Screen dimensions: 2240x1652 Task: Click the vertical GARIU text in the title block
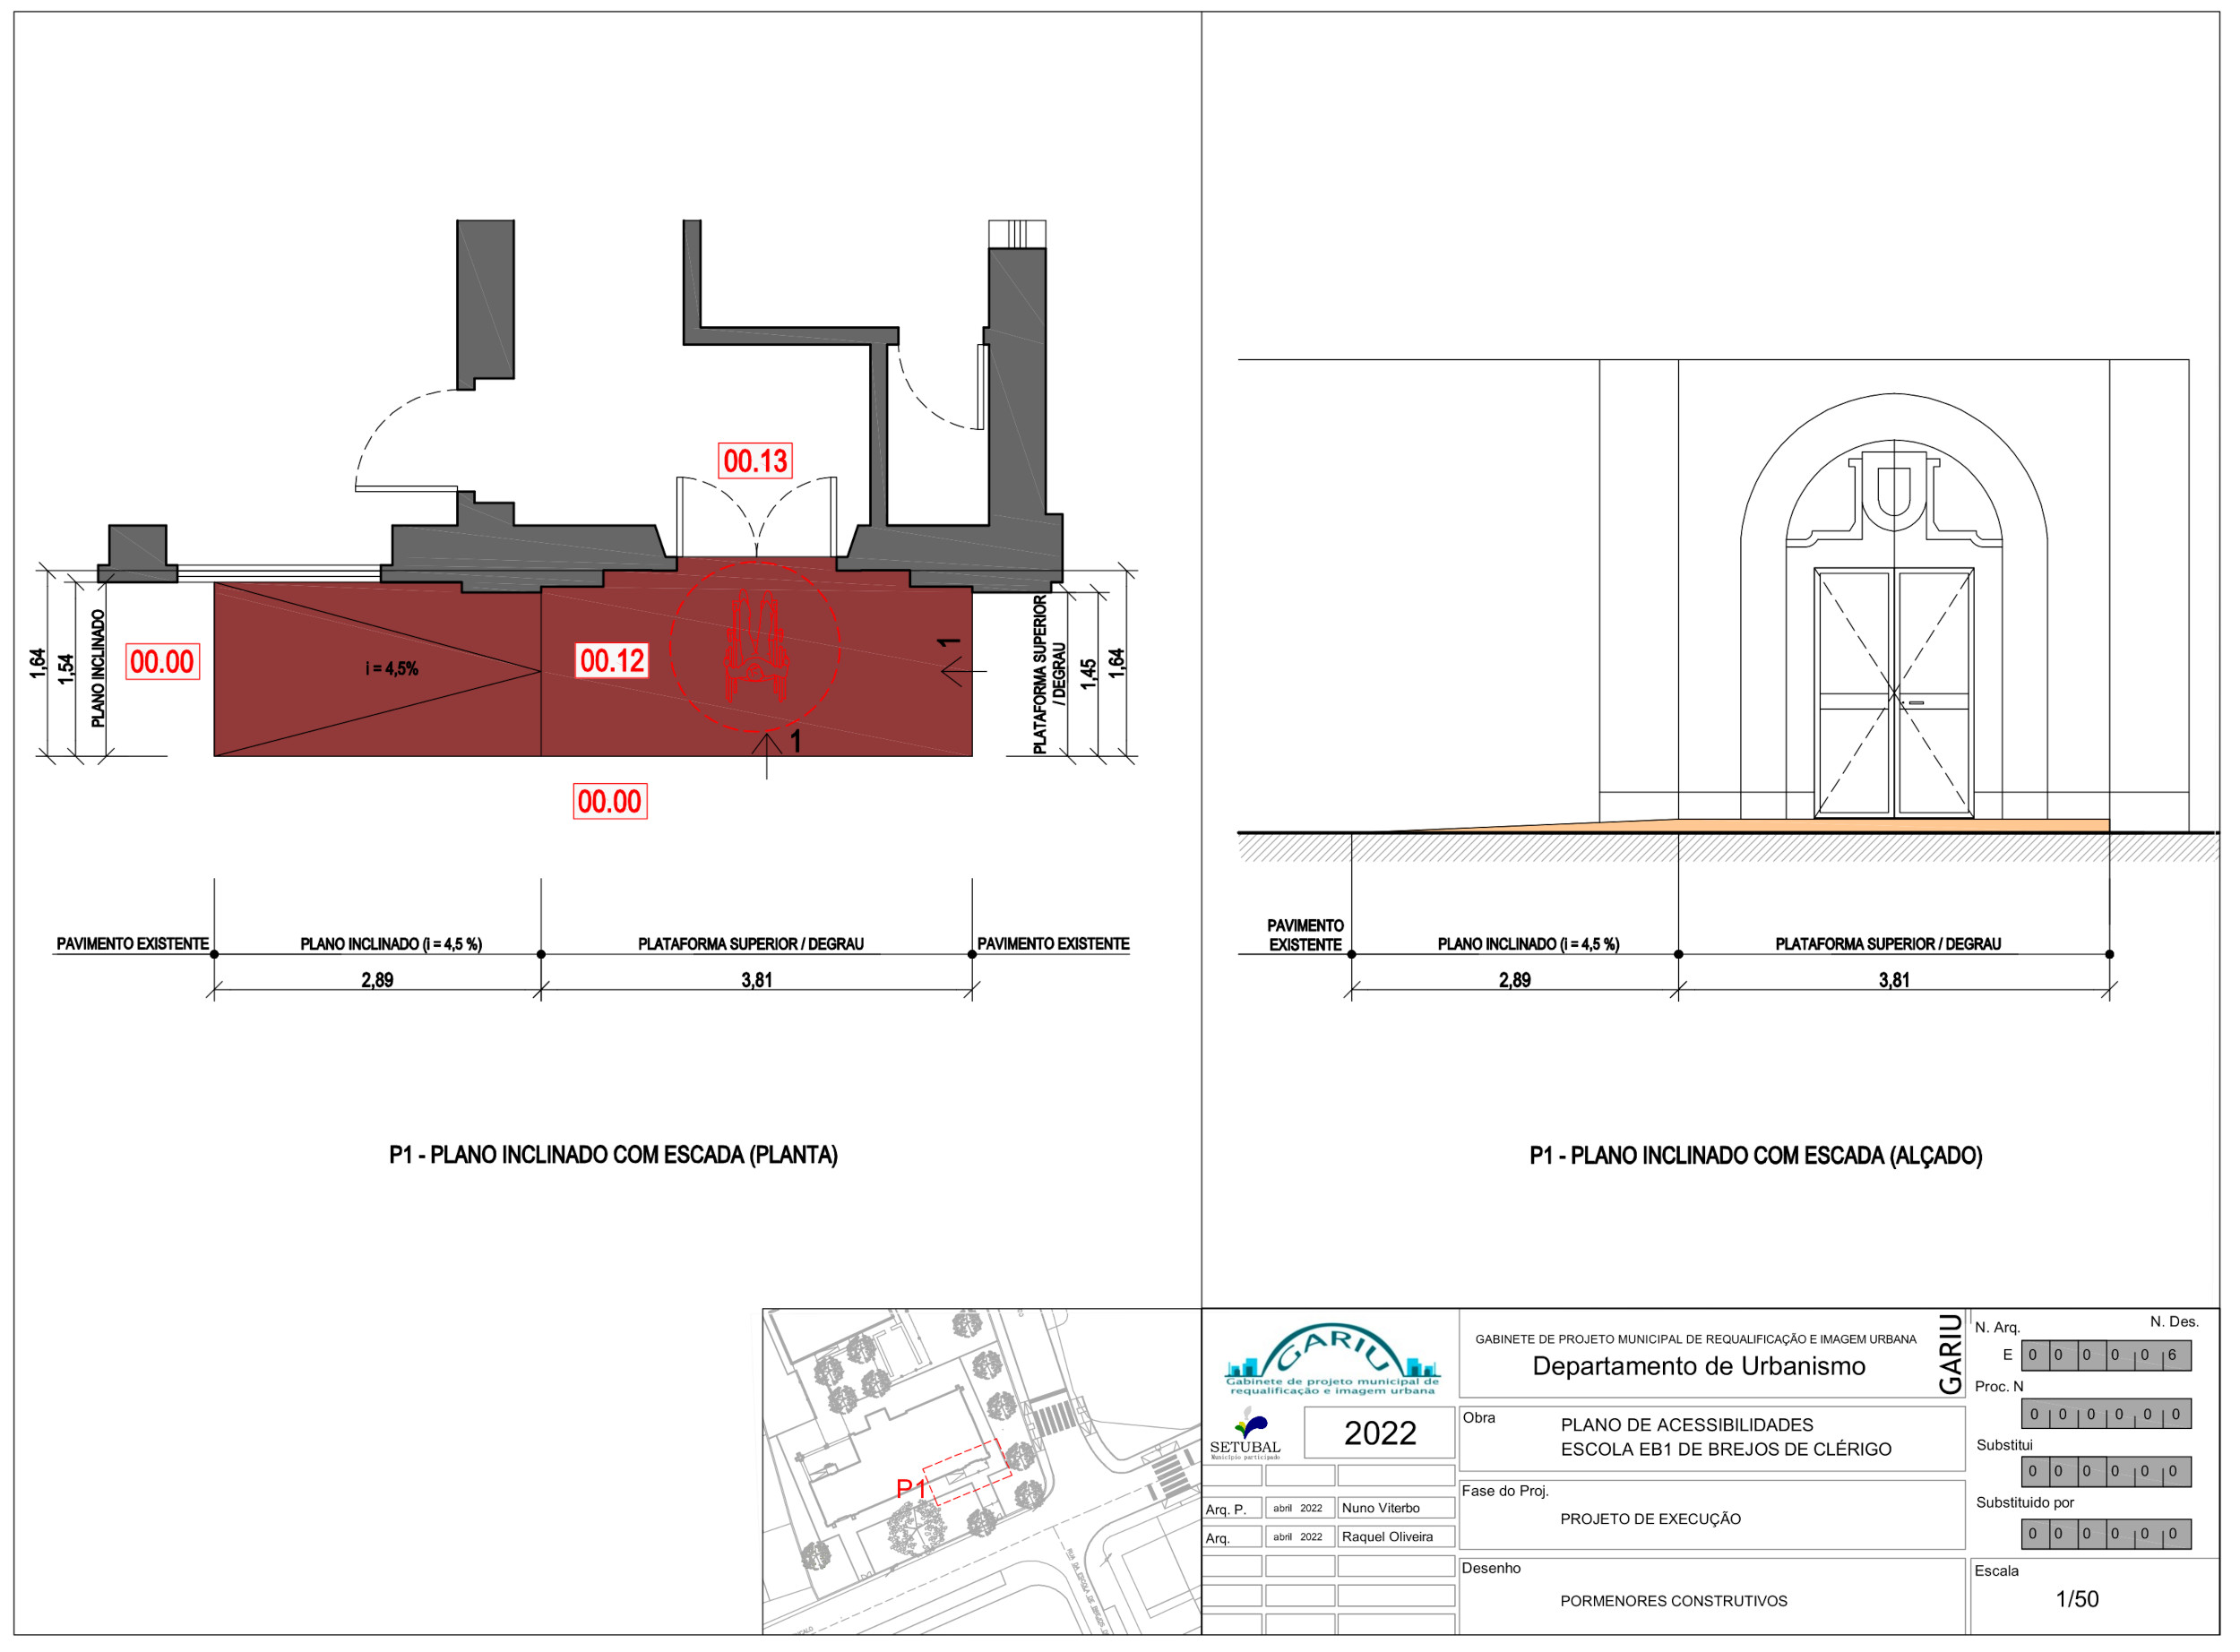(1950, 1353)
